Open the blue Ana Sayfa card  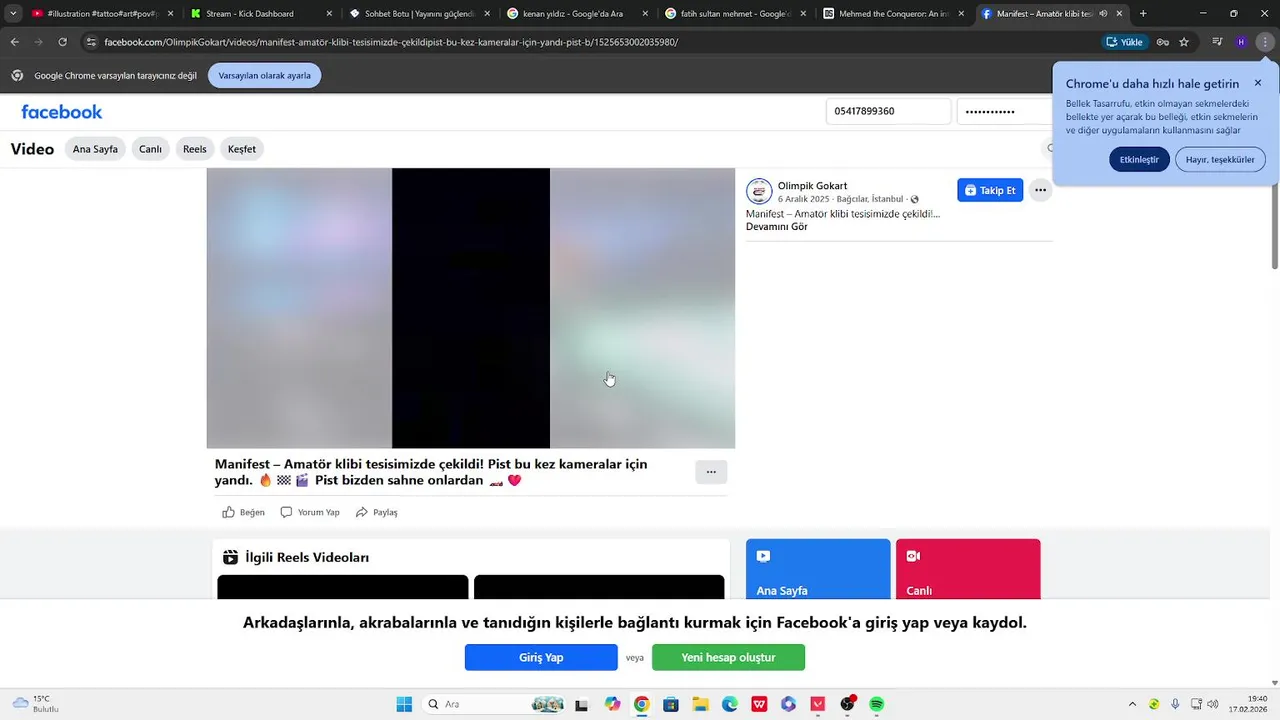[x=818, y=569]
